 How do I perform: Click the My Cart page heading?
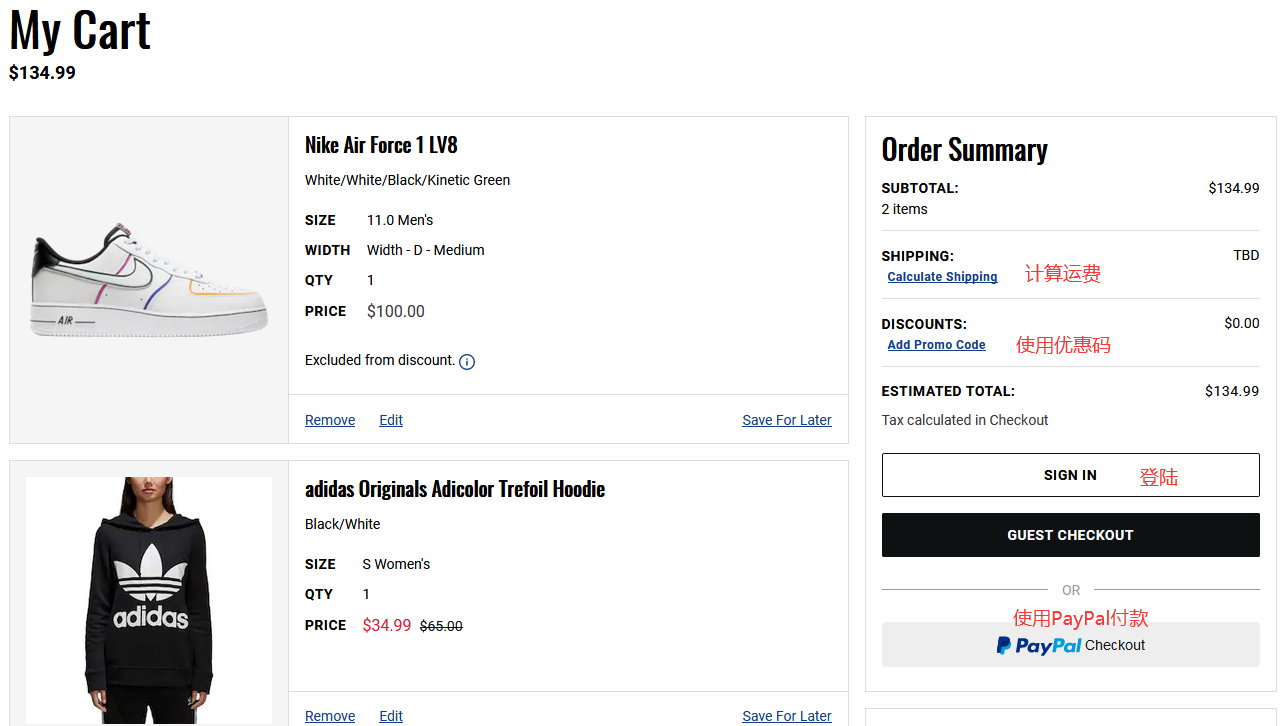click(x=80, y=30)
